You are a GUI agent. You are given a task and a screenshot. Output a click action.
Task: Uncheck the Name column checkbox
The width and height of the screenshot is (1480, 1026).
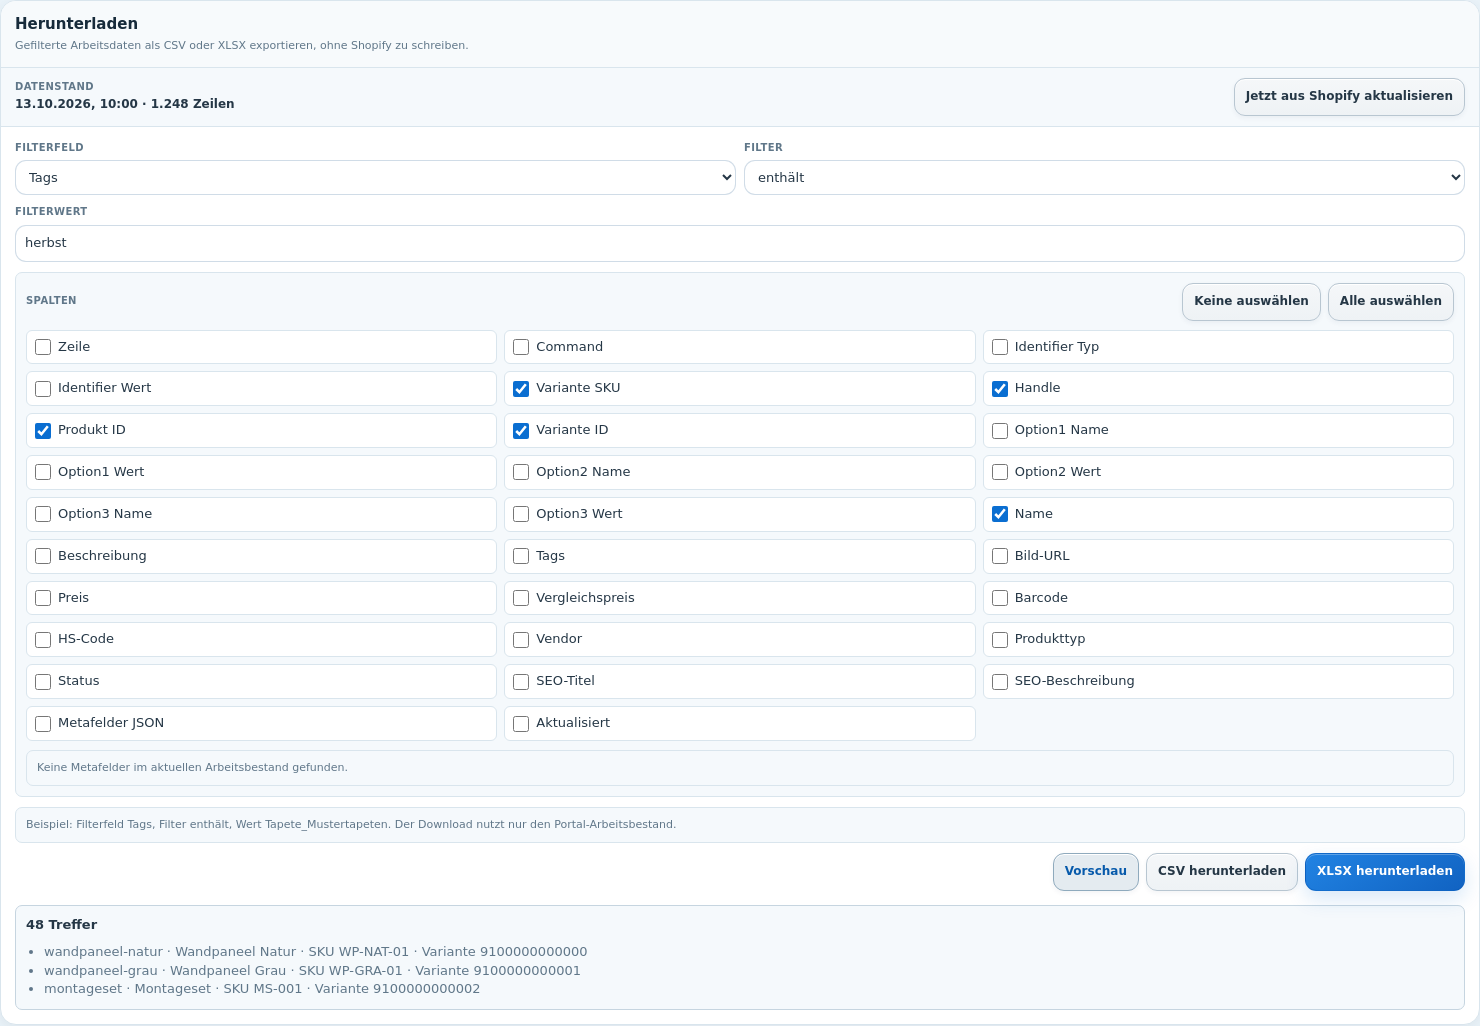click(x=1000, y=514)
